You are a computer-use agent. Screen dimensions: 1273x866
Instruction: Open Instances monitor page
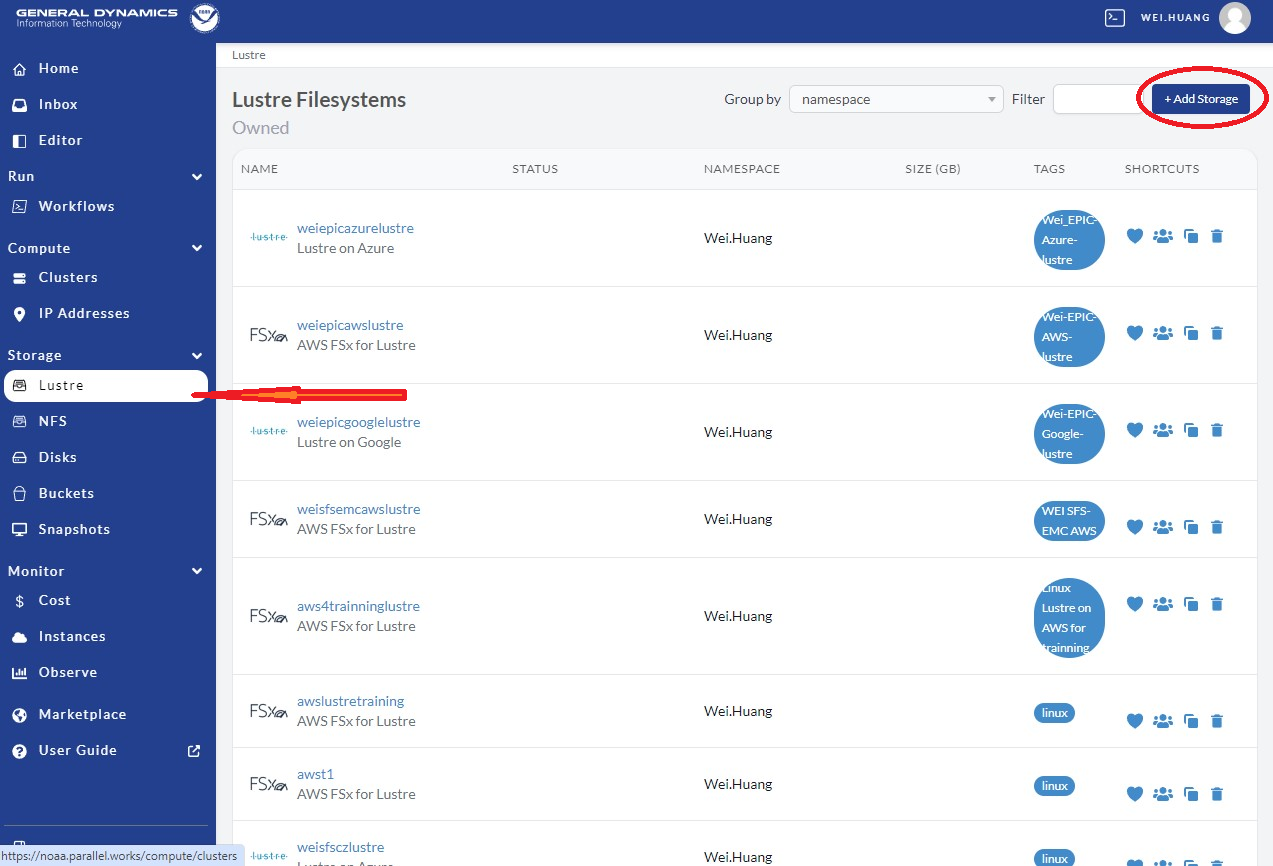click(72, 636)
